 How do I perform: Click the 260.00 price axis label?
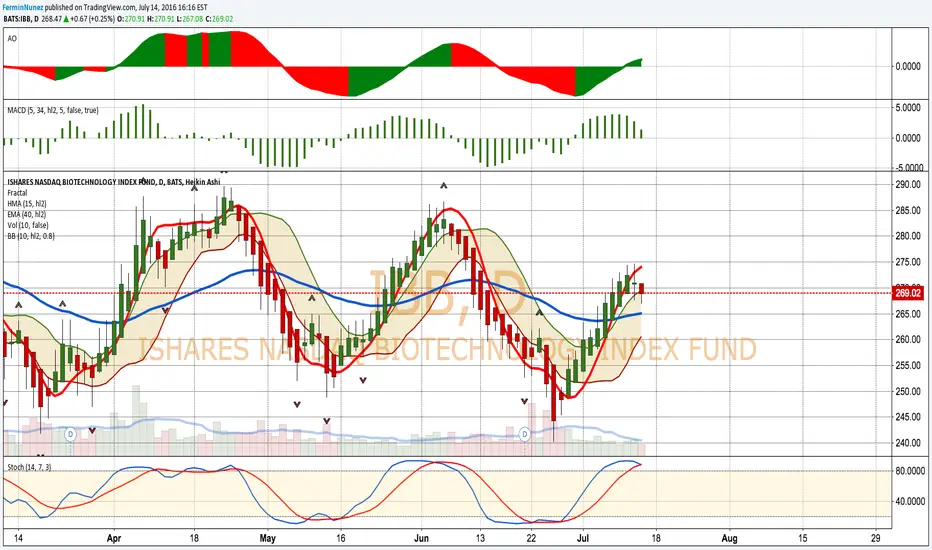tap(908, 340)
